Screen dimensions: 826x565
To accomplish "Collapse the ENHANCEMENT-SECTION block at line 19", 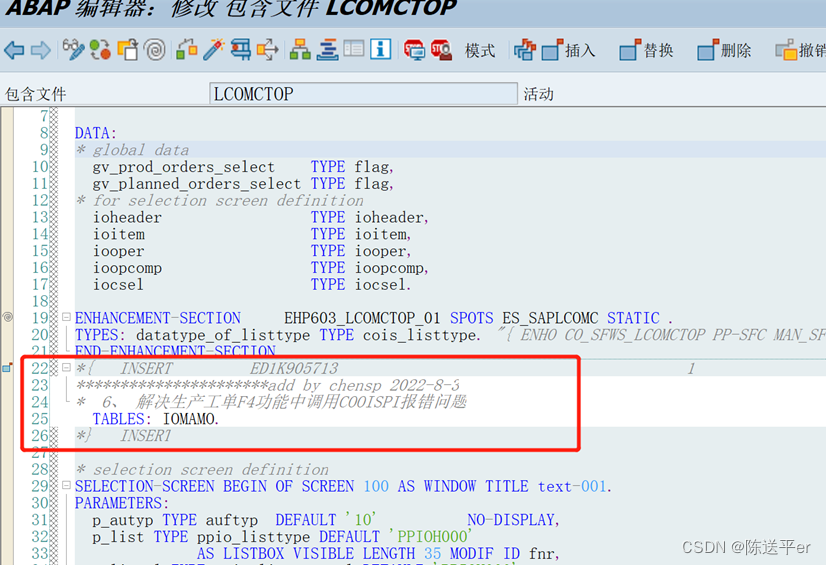I will [x=66, y=317].
